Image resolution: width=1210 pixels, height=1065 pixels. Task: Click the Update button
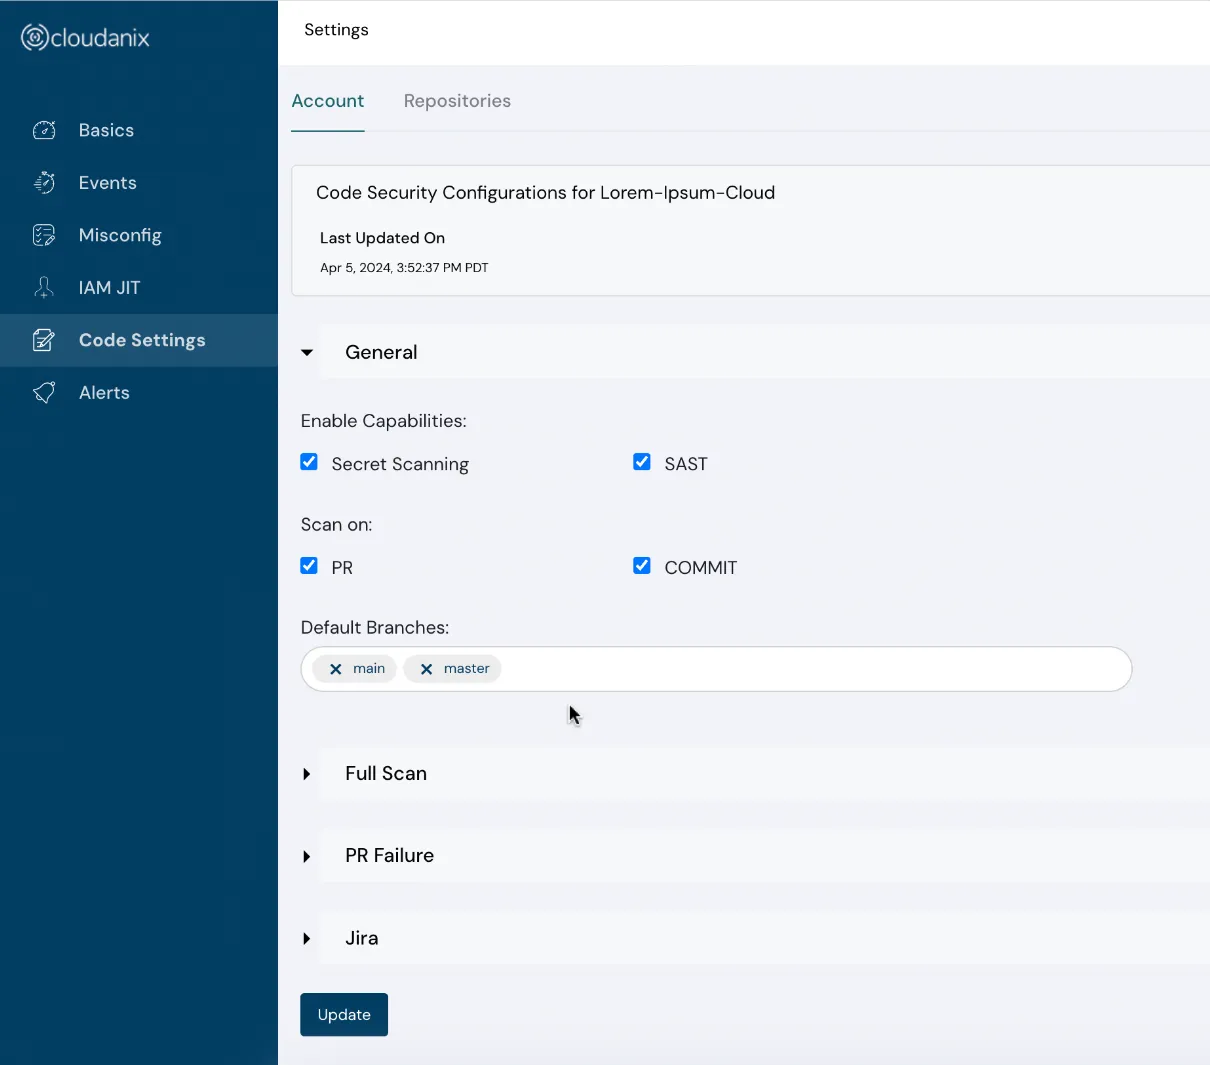[x=344, y=1014]
